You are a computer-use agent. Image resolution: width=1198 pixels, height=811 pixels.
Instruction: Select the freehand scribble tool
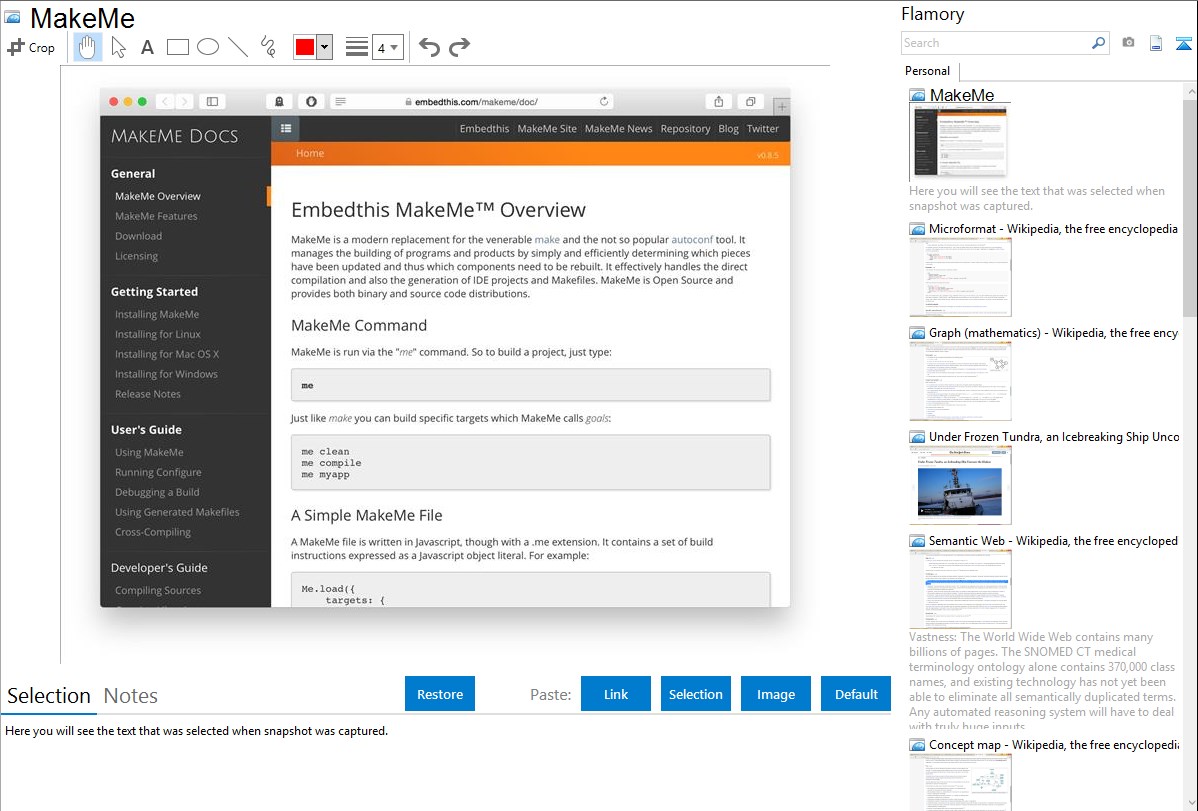(x=268, y=47)
